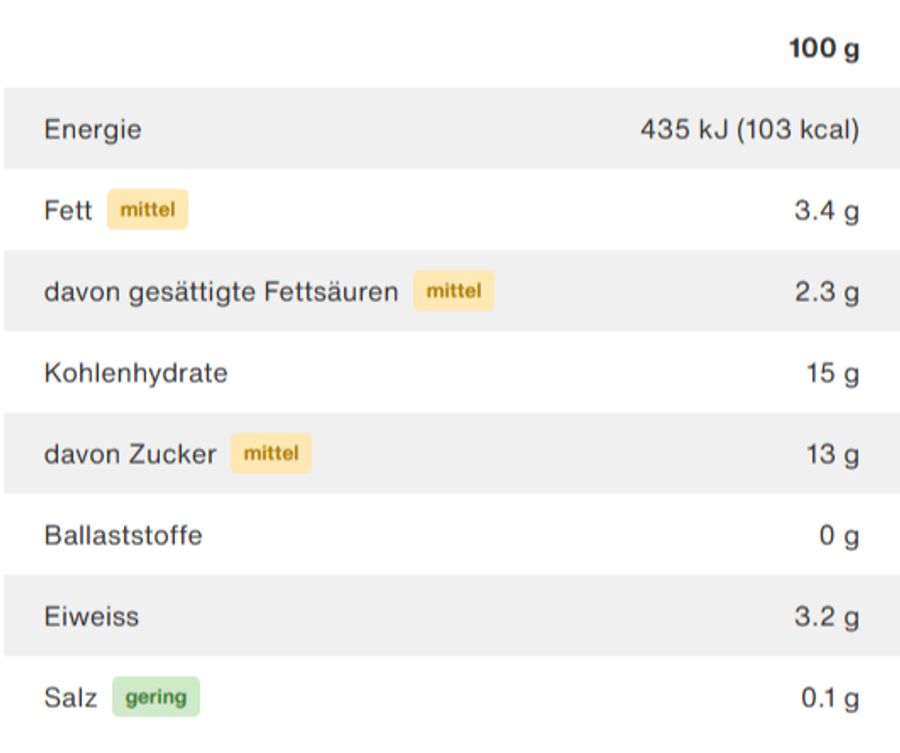Click the davon gesättigte Fettsäuren label
Image resolution: width=900 pixels, height=753 pixels.
point(221,292)
